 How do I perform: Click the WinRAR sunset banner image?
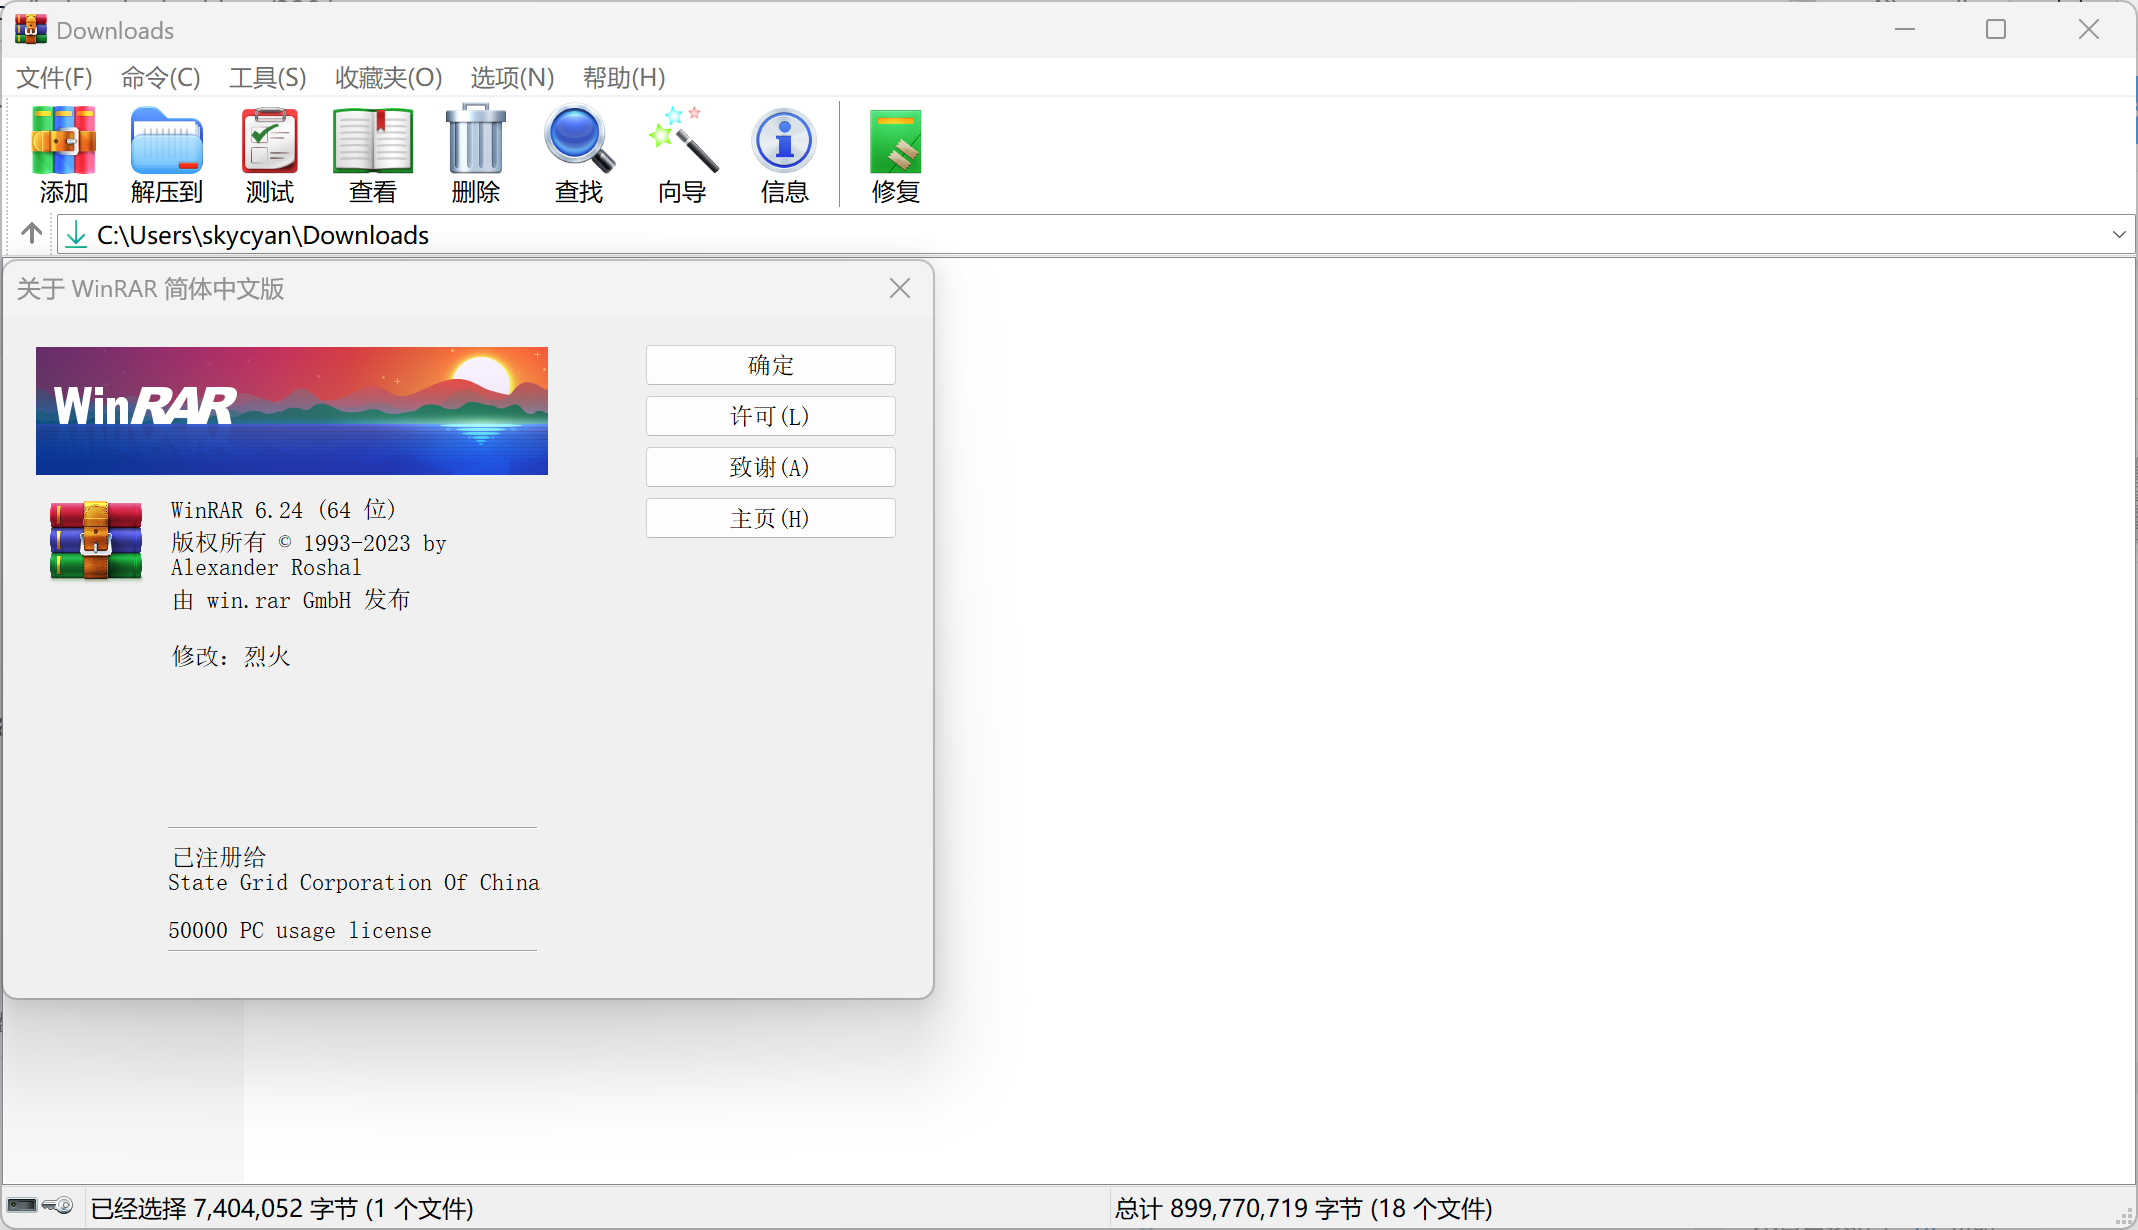[x=292, y=411]
